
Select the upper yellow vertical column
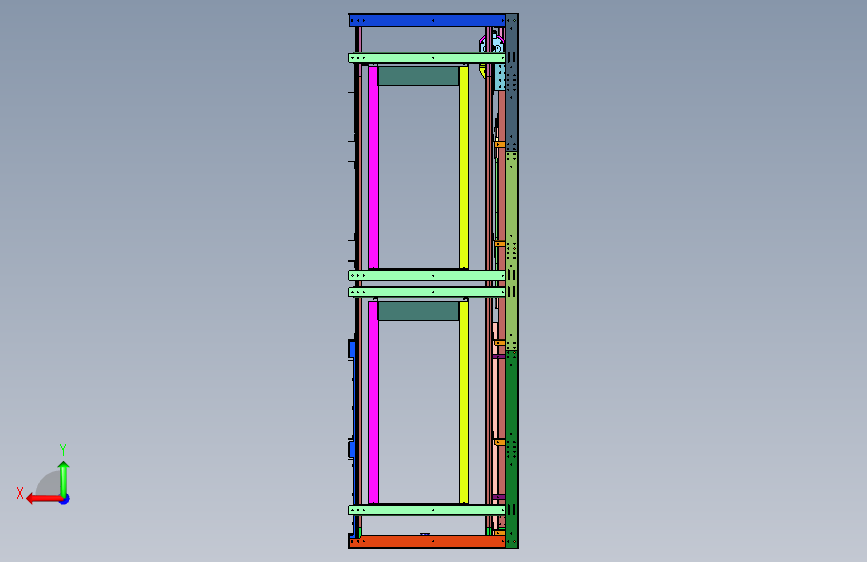[464, 168]
